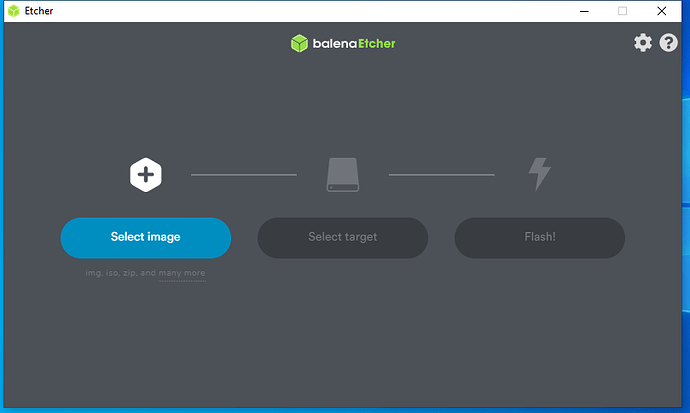Click the plus hexagon image icon
The width and height of the screenshot is (690, 413).
[146, 175]
